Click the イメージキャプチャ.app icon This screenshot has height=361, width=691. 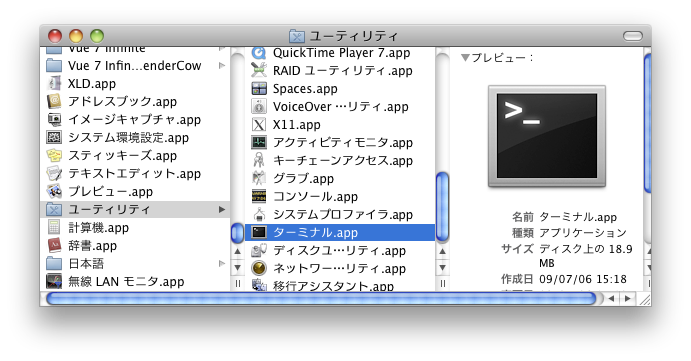54,119
